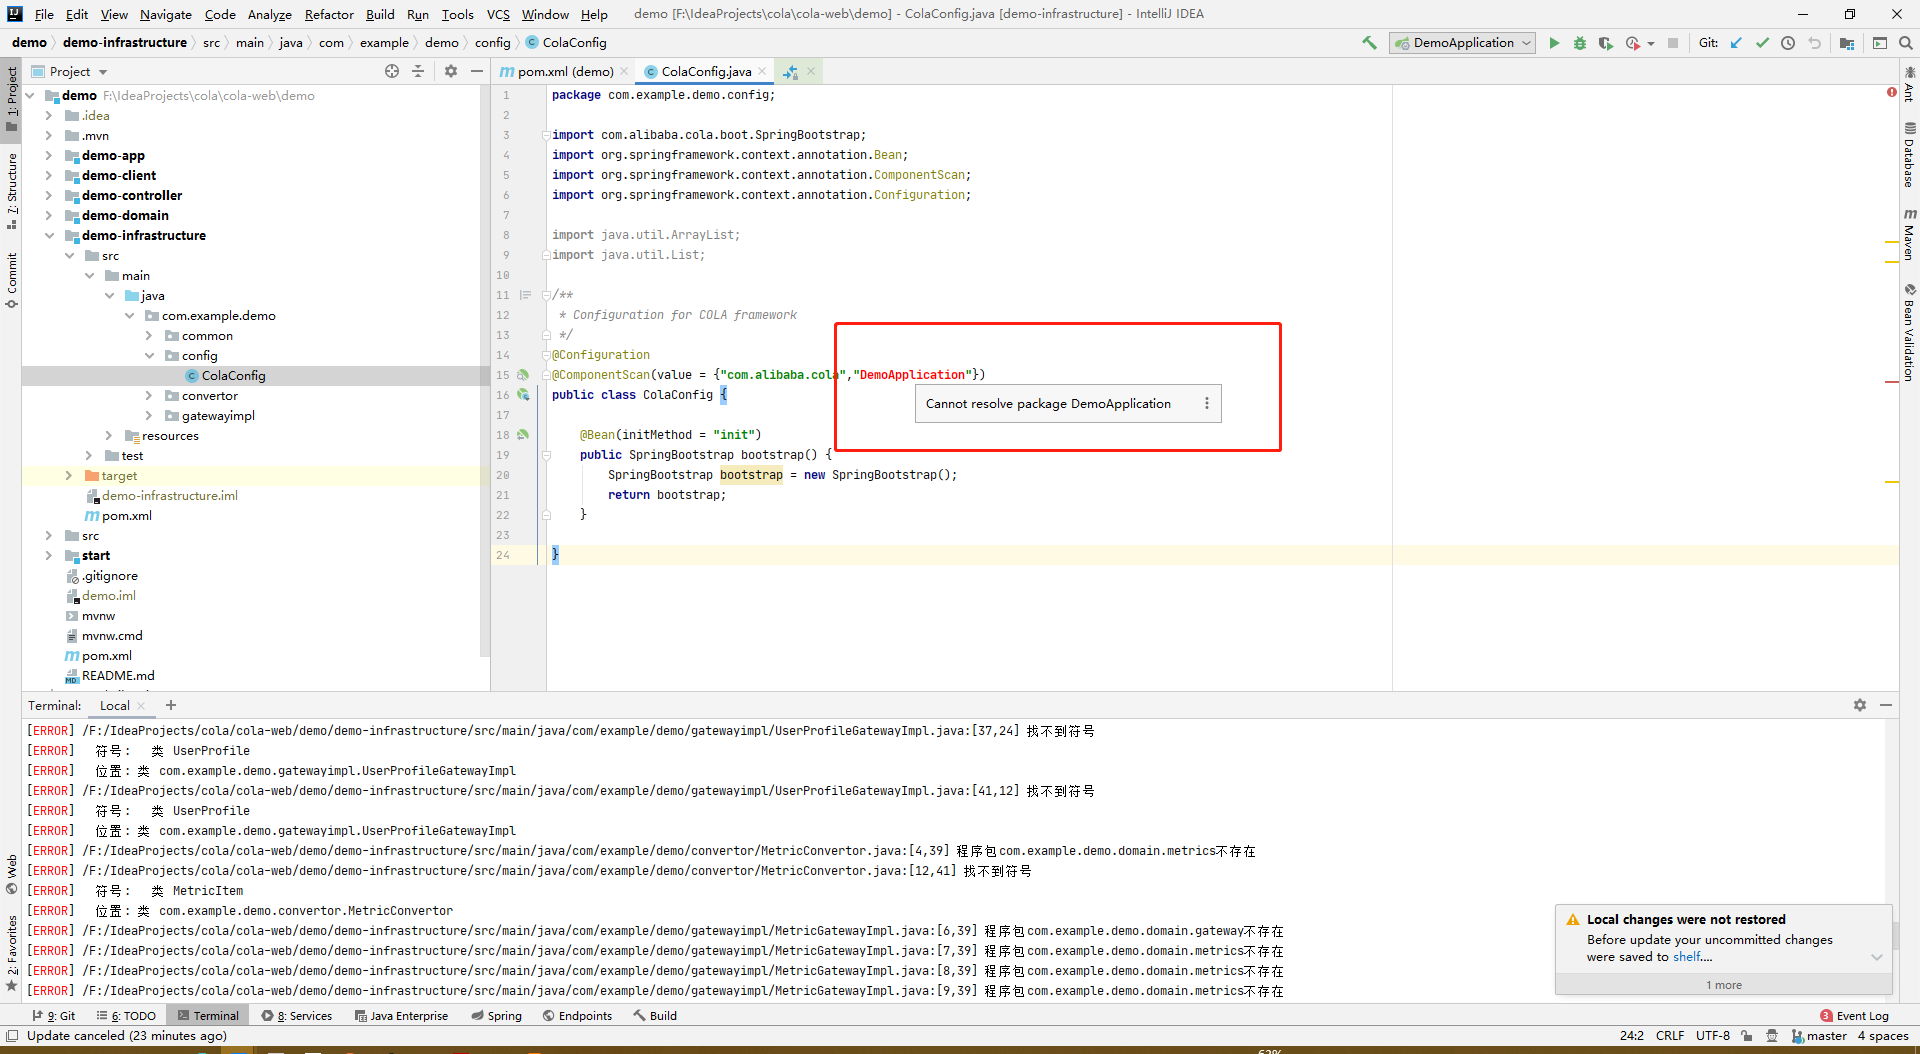Run with coverage icon in toolbar
This screenshot has height=1054, width=1920.
point(1606,43)
